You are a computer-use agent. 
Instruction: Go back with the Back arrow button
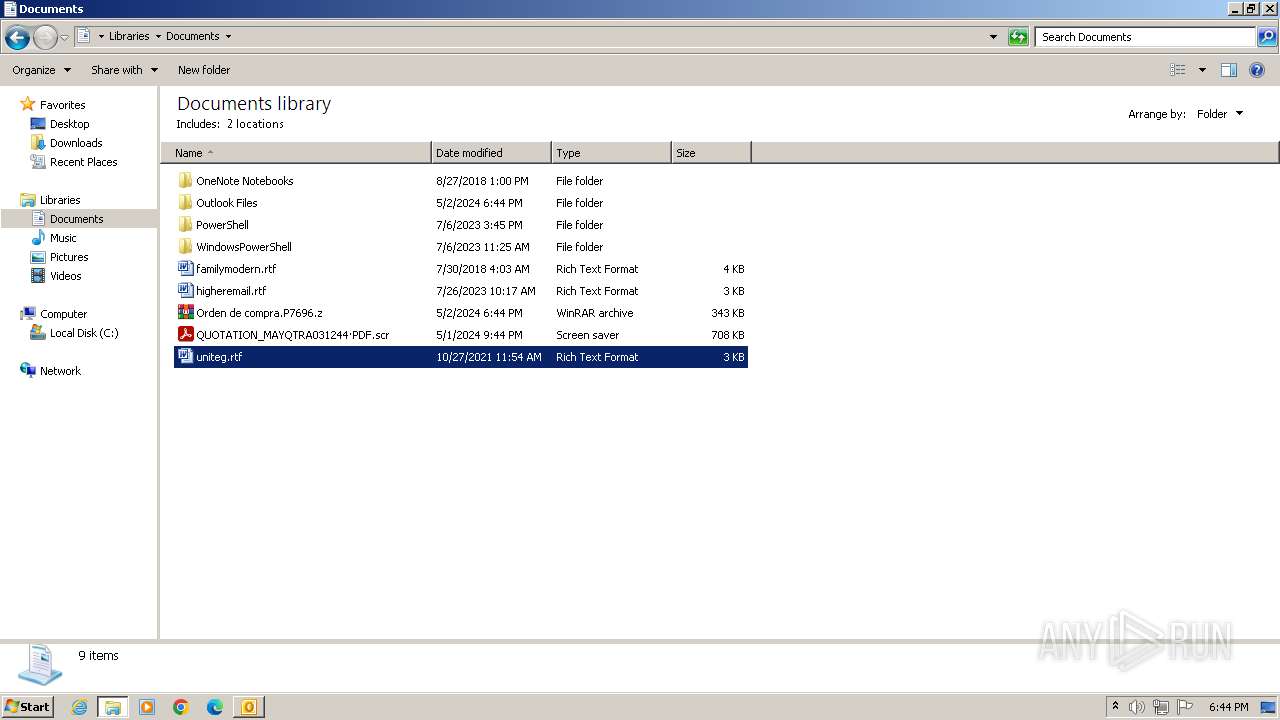(17, 38)
